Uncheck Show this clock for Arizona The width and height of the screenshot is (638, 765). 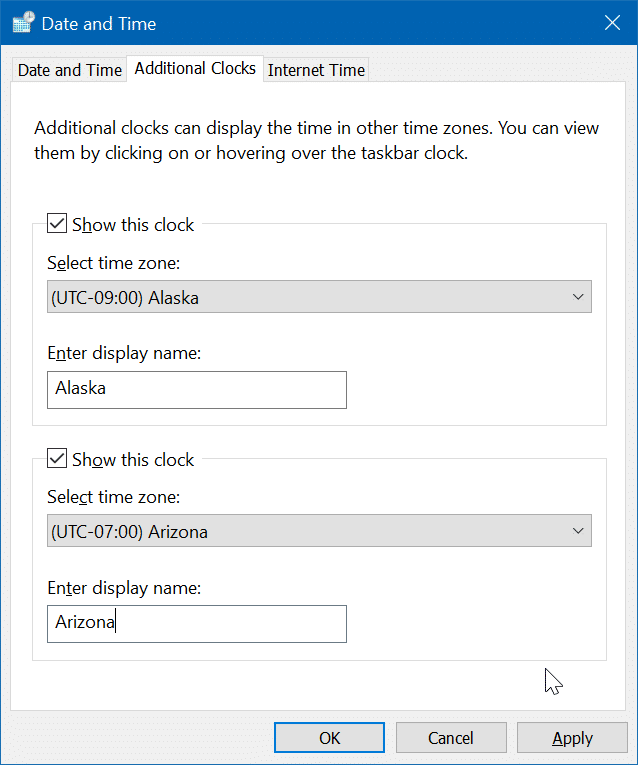point(57,459)
